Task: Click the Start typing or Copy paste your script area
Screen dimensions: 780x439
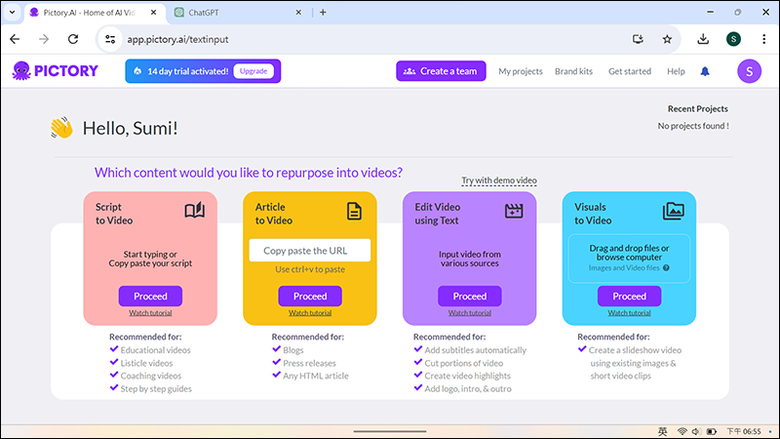Action: point(150,259)
